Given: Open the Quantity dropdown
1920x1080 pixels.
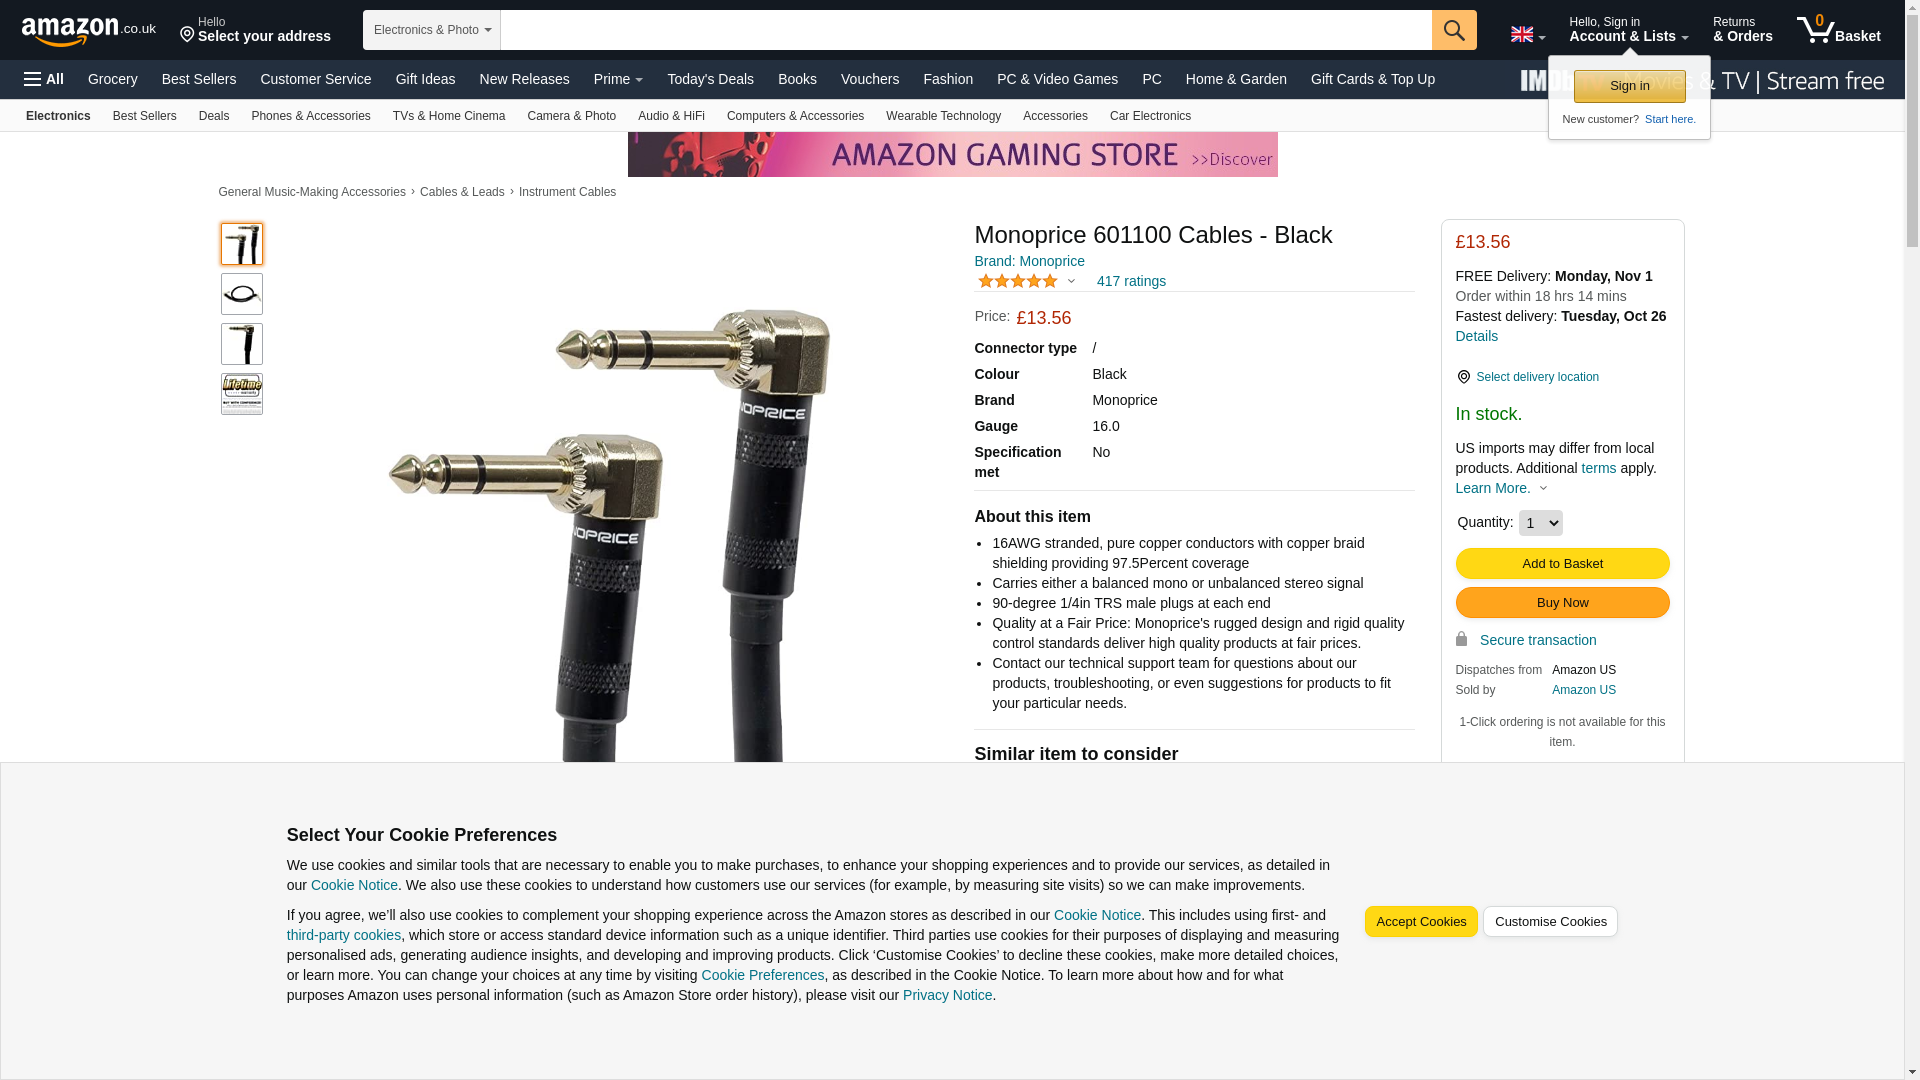Looking at the screenshot, I should click(x=1540, y=523).
